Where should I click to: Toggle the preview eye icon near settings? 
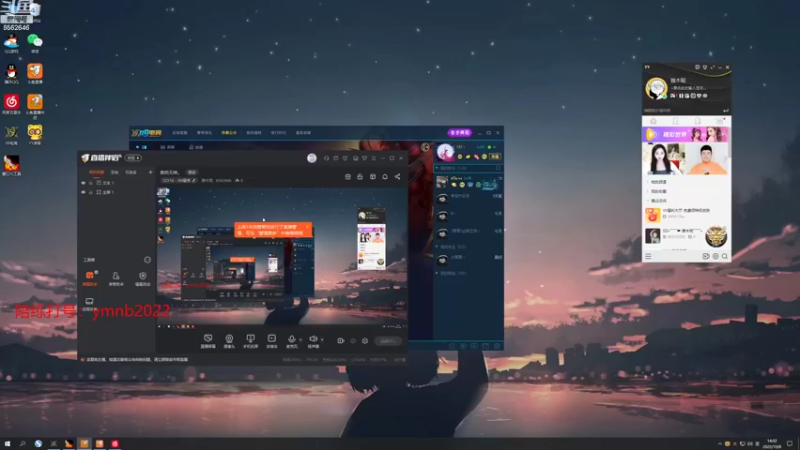[353, 341]
